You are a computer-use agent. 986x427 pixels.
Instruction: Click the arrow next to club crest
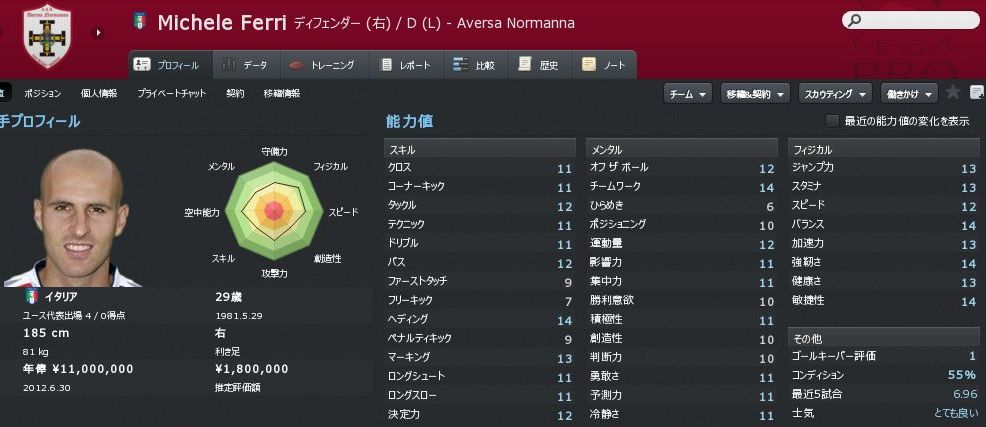(x=98, y=32)
